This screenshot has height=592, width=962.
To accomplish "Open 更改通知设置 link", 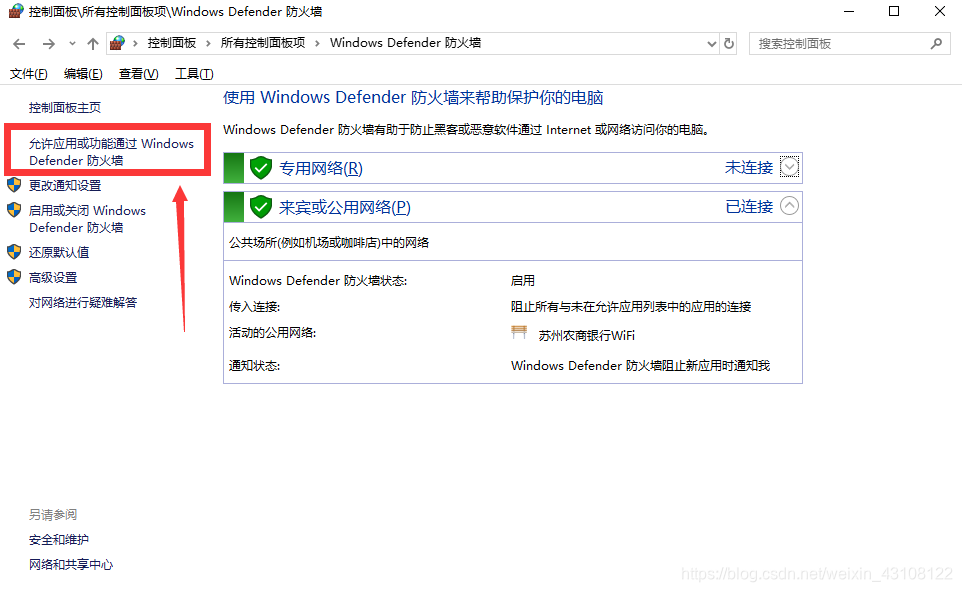I will pos(65,185).
